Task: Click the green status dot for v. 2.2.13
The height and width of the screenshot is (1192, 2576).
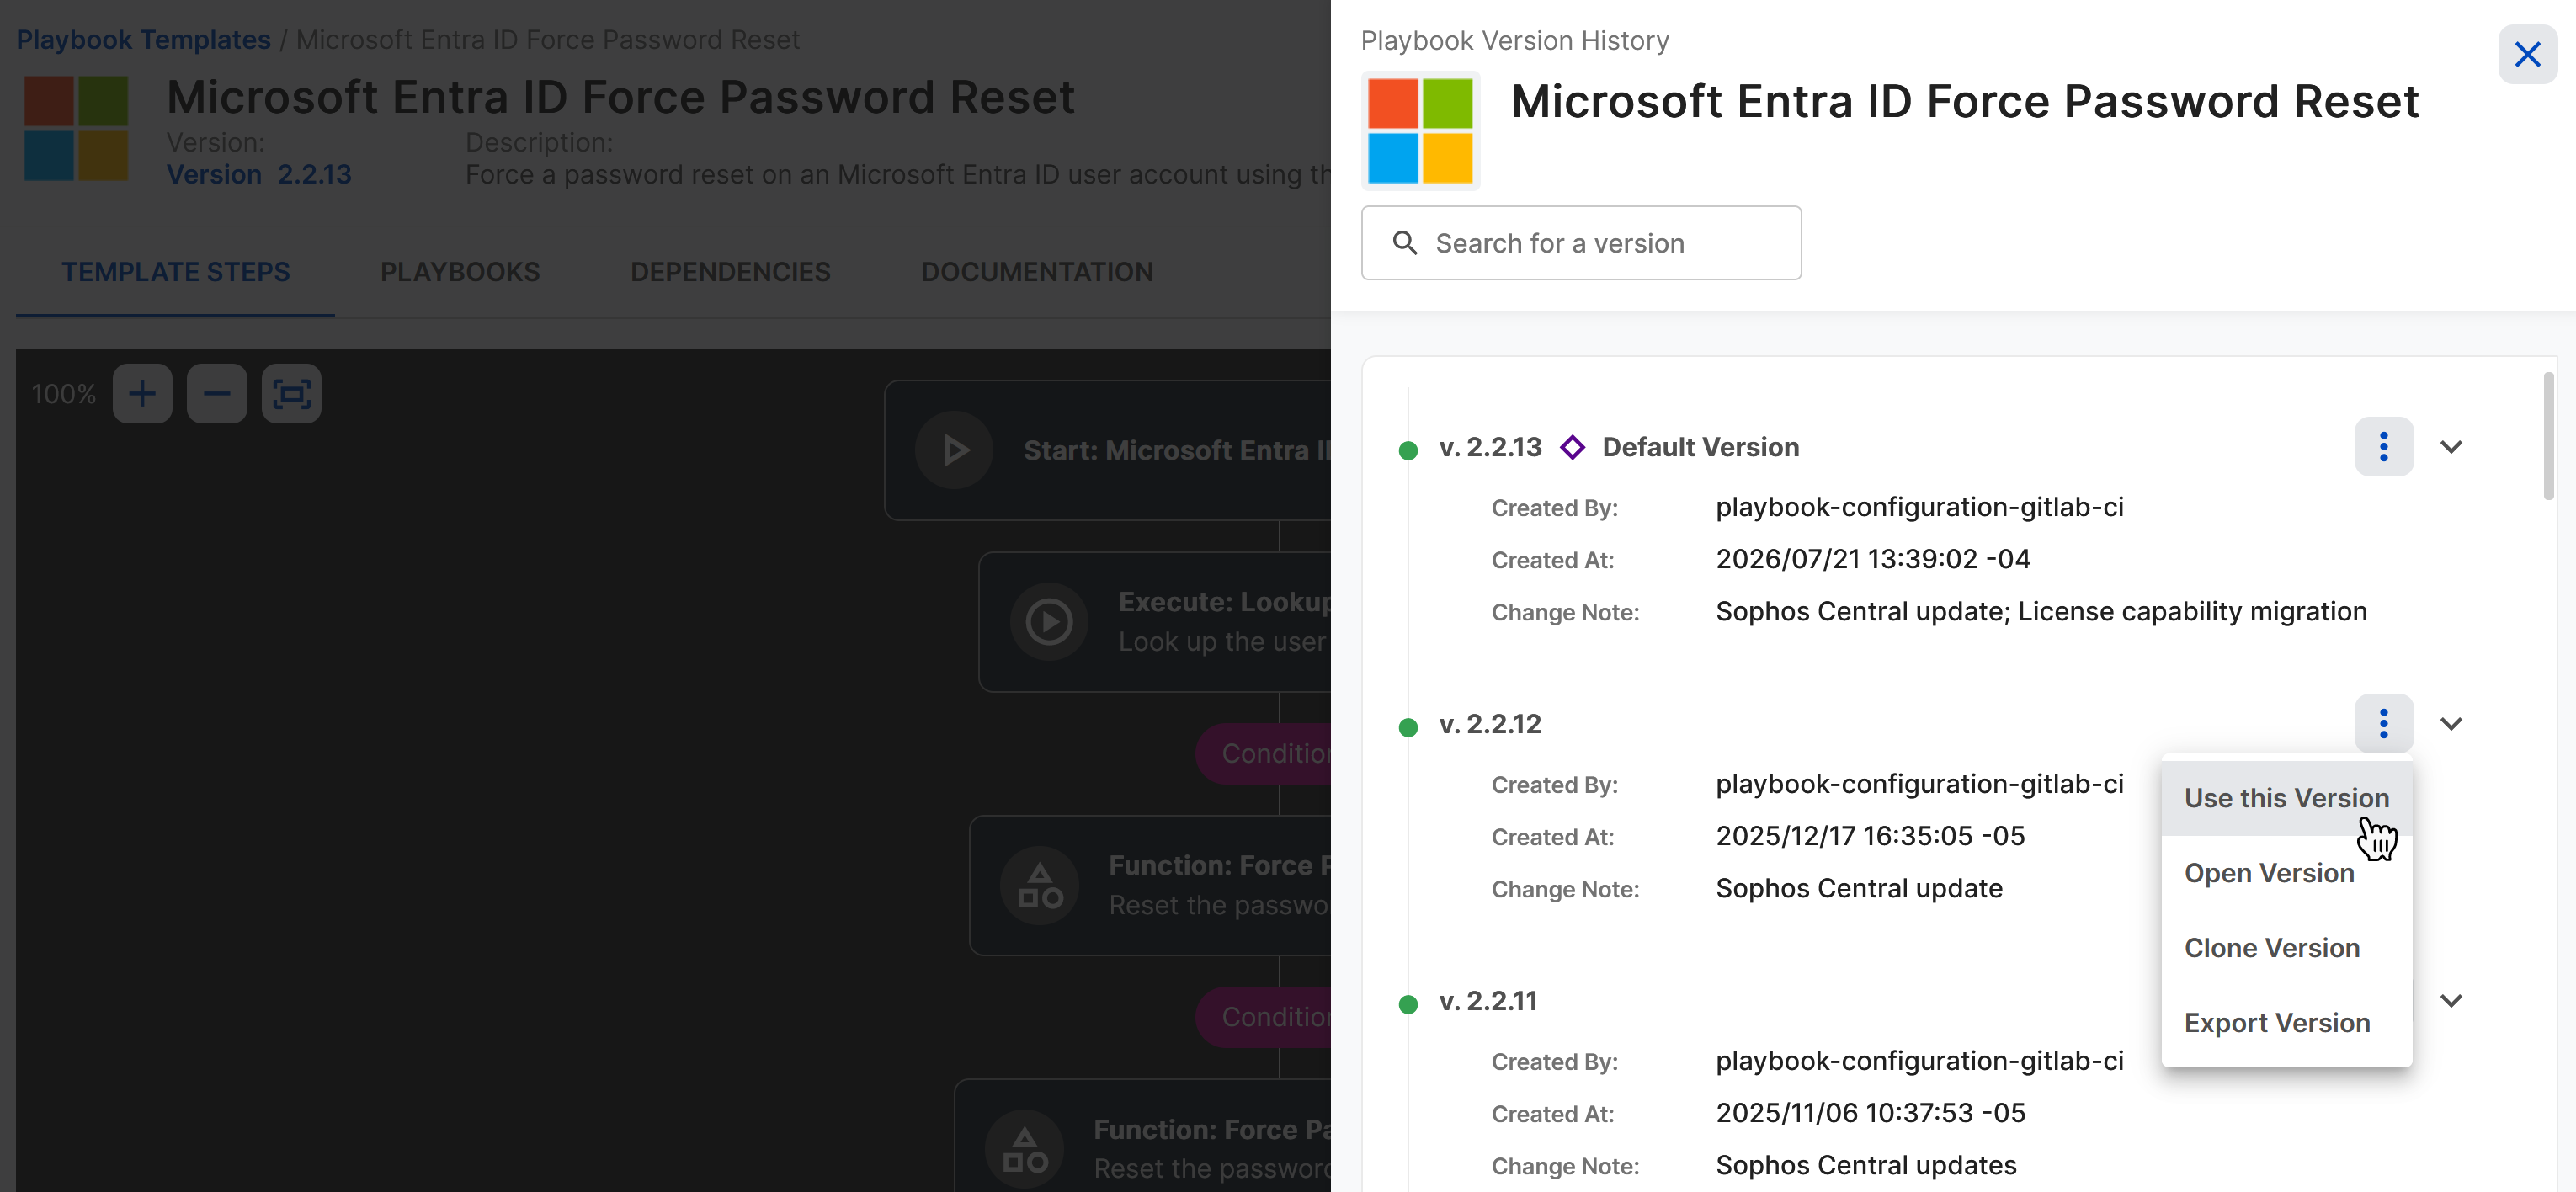Action: [1408, 451]
